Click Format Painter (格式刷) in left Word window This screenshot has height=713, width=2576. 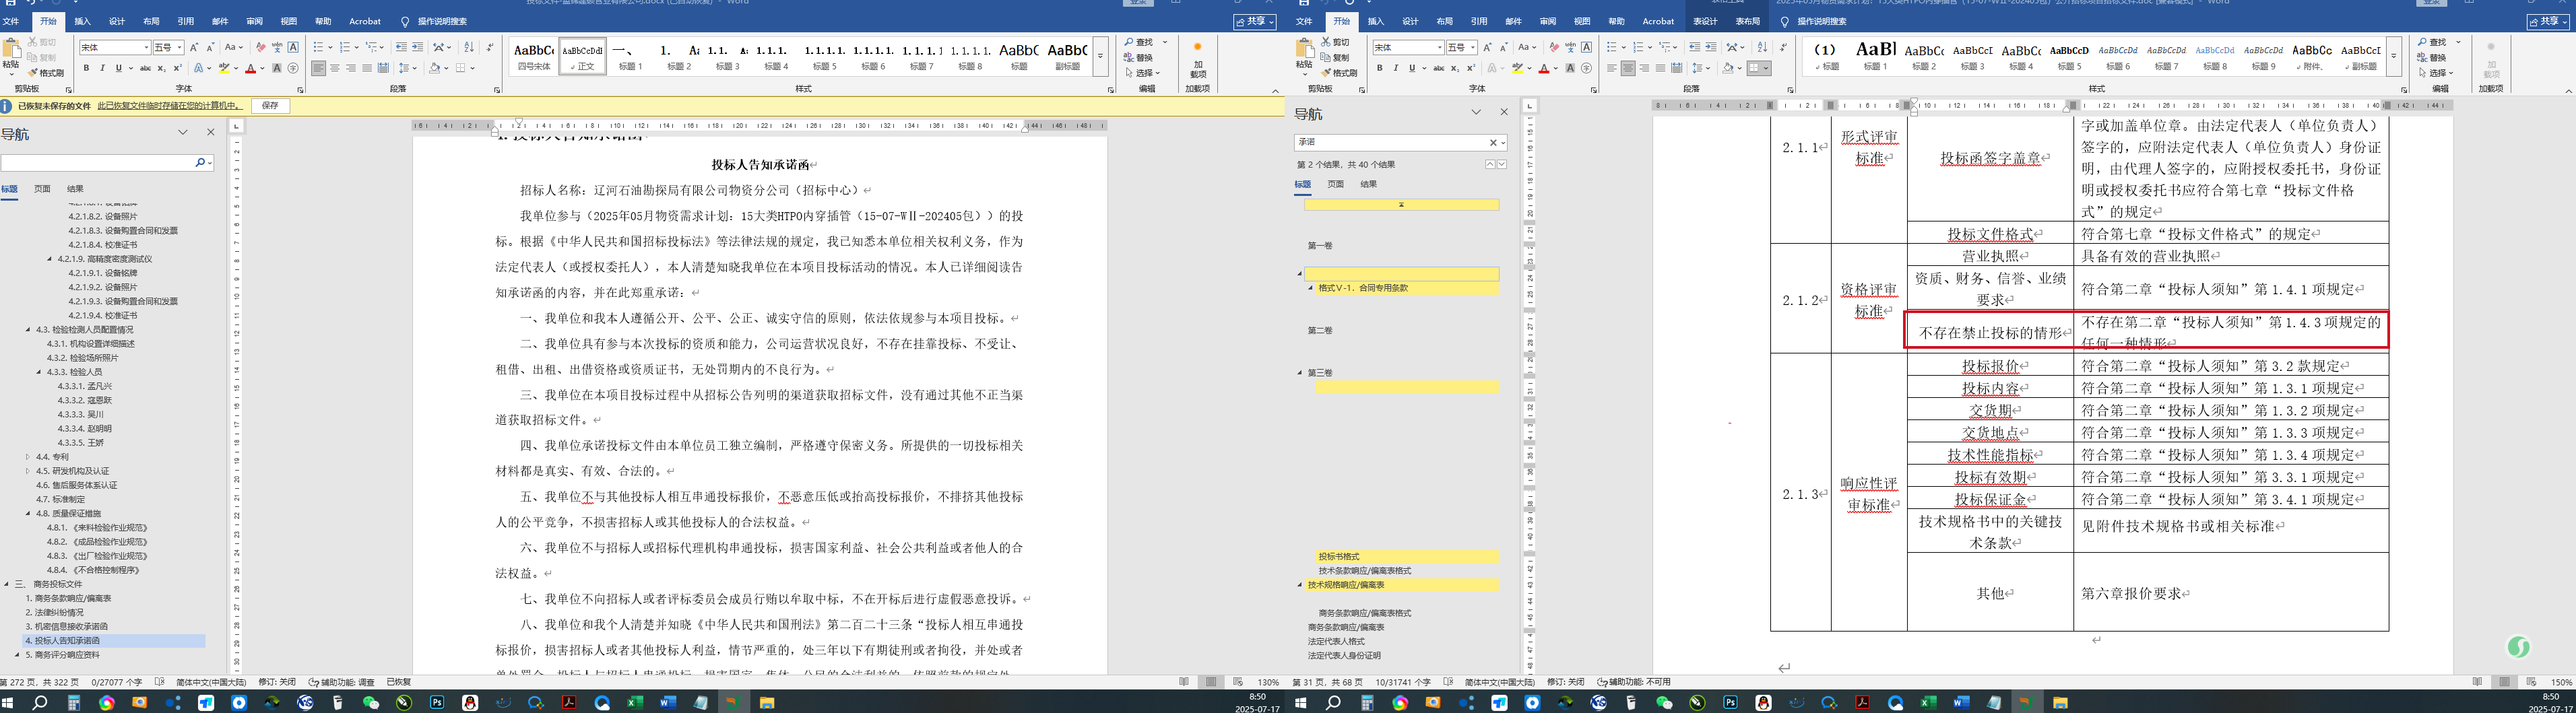(x=46, y=73)
